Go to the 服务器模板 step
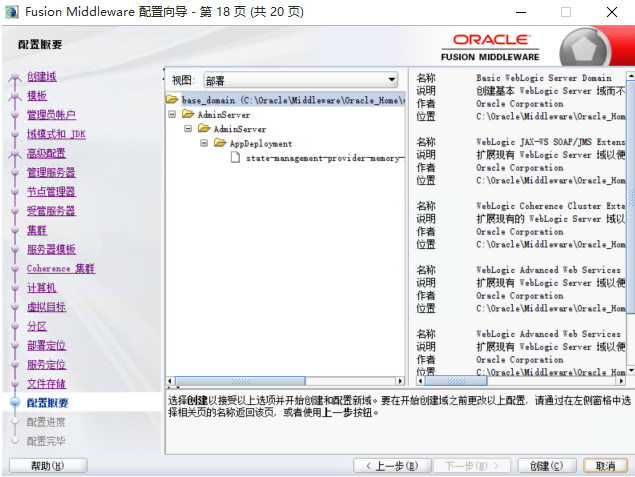Screen dimensions: 635x477 pyautogui.click(x=51, y=249)
